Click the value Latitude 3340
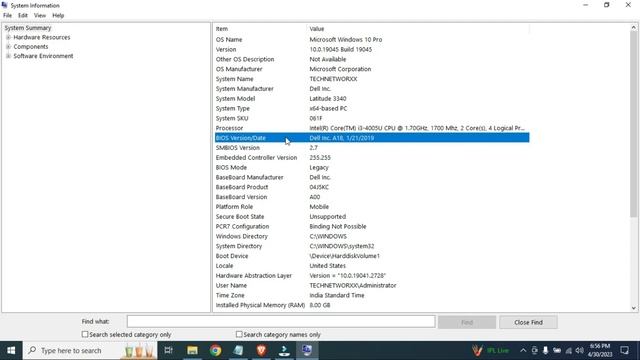This screenshot has width=640, height=360. 328,98
